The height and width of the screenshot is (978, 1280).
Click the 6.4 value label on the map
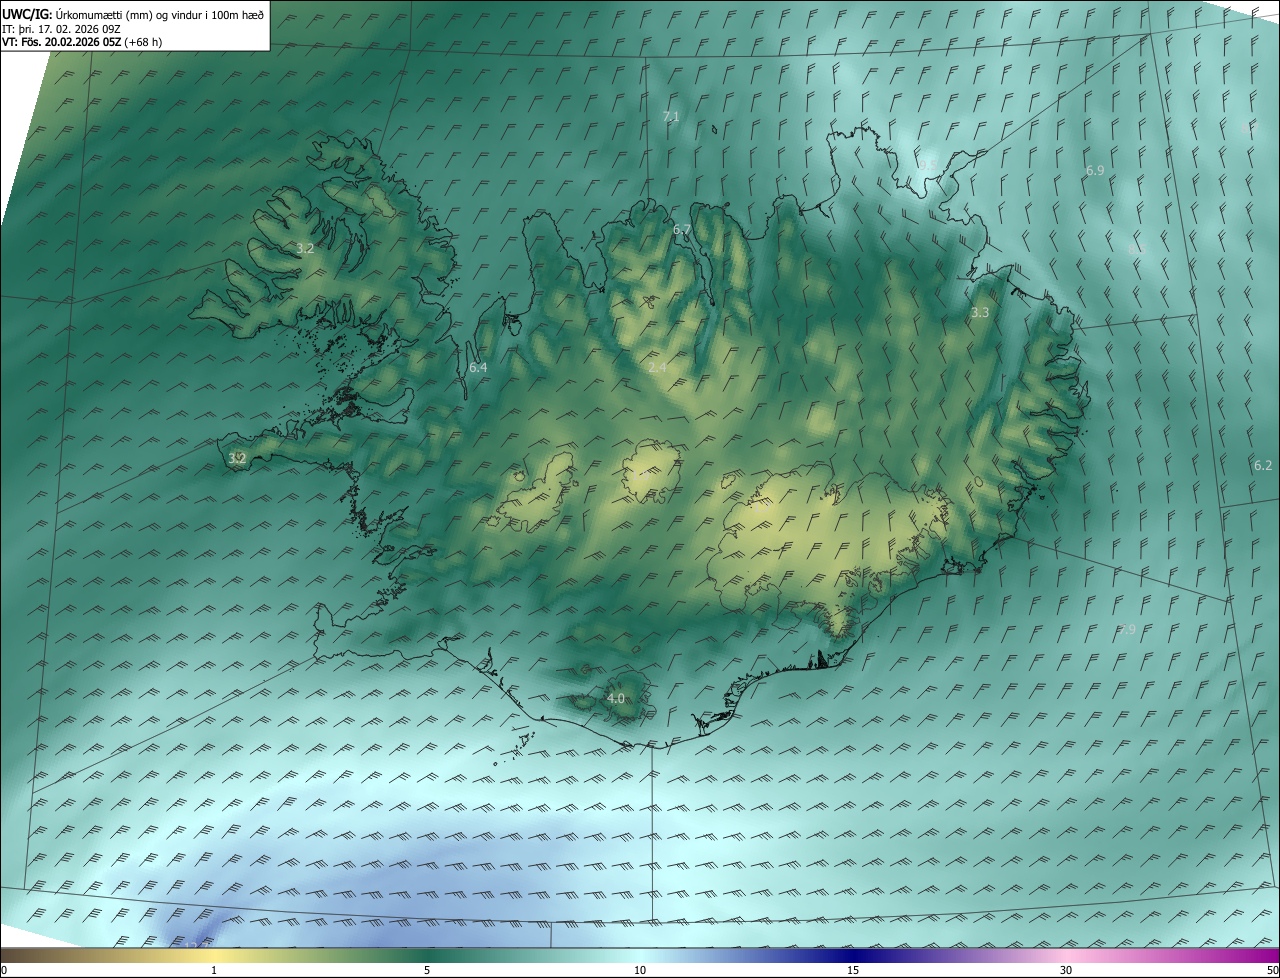click(478, 368)
